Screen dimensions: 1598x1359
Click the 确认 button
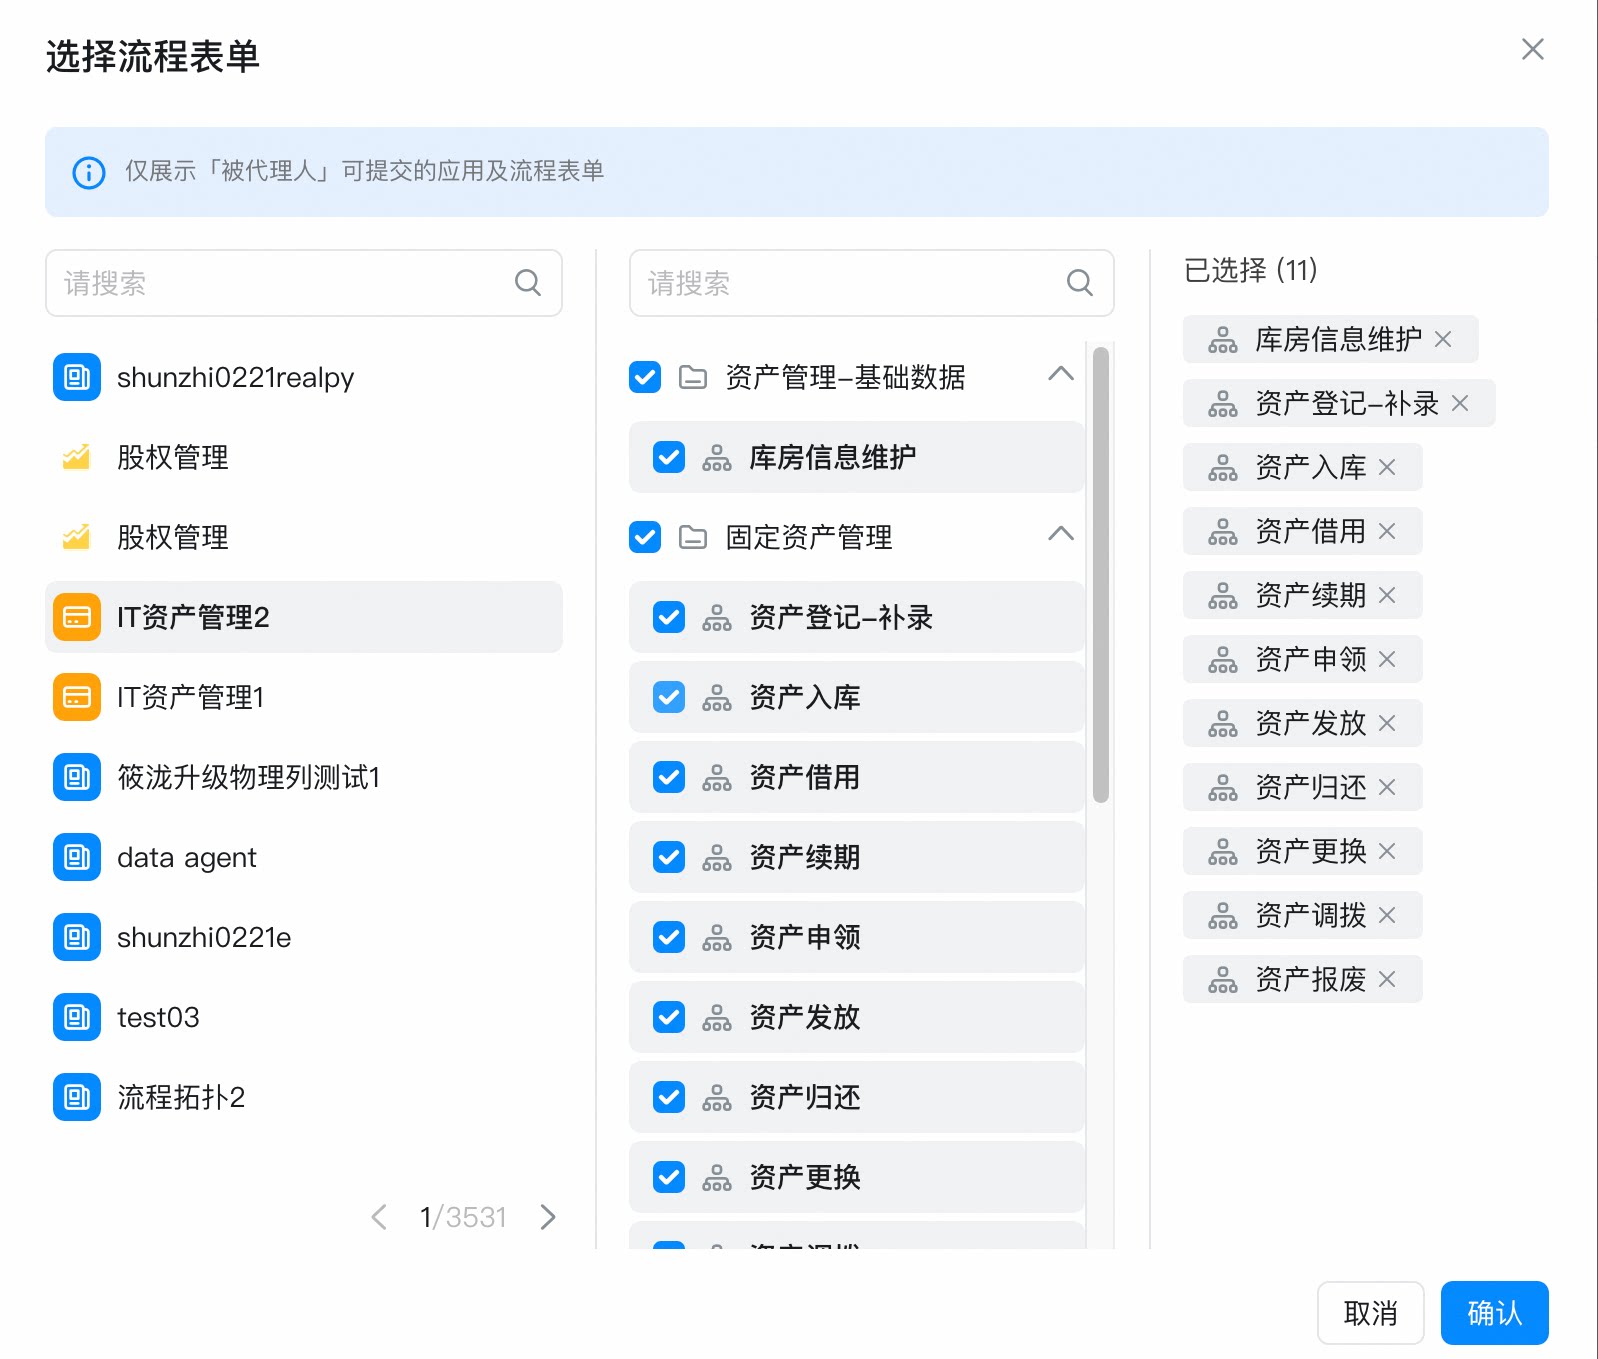(1494, 1313)
